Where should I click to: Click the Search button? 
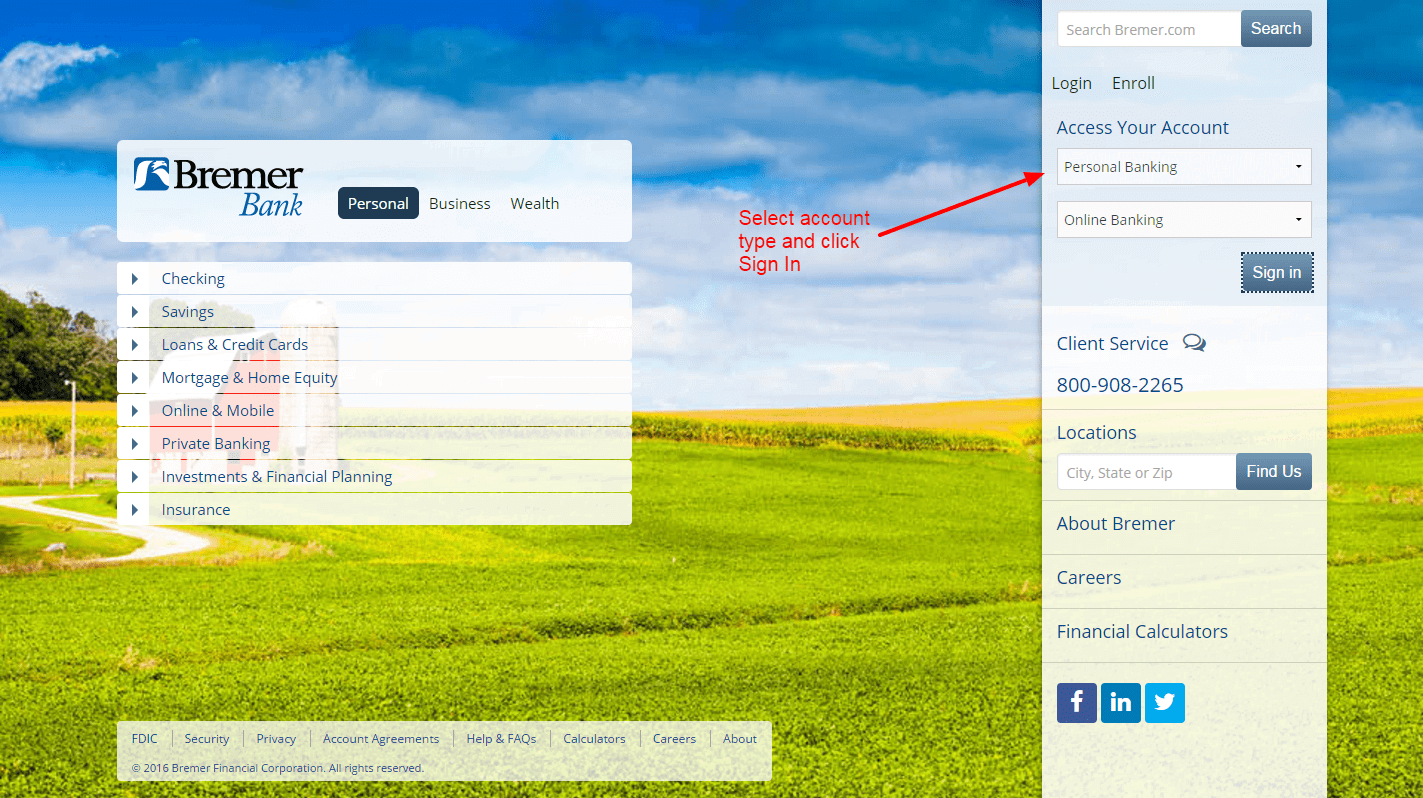coord(1276,29)
